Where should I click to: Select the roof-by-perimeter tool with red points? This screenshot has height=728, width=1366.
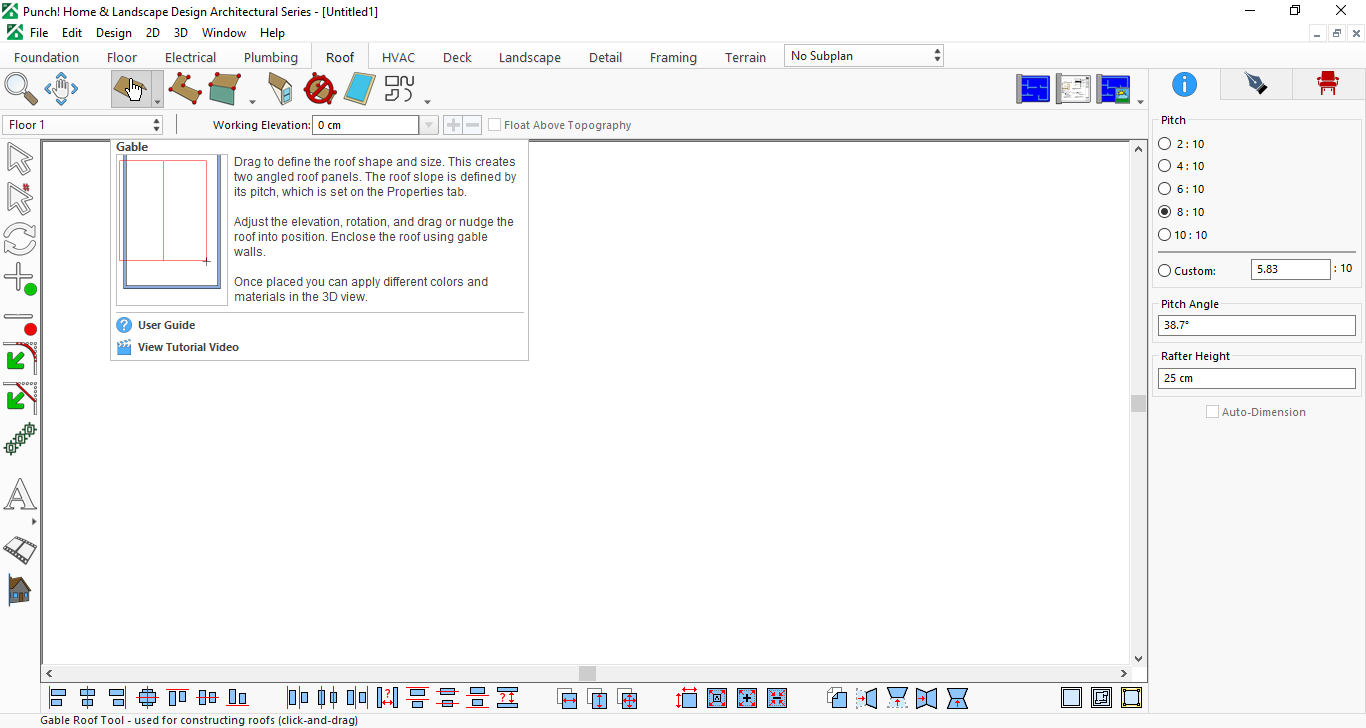186,89
